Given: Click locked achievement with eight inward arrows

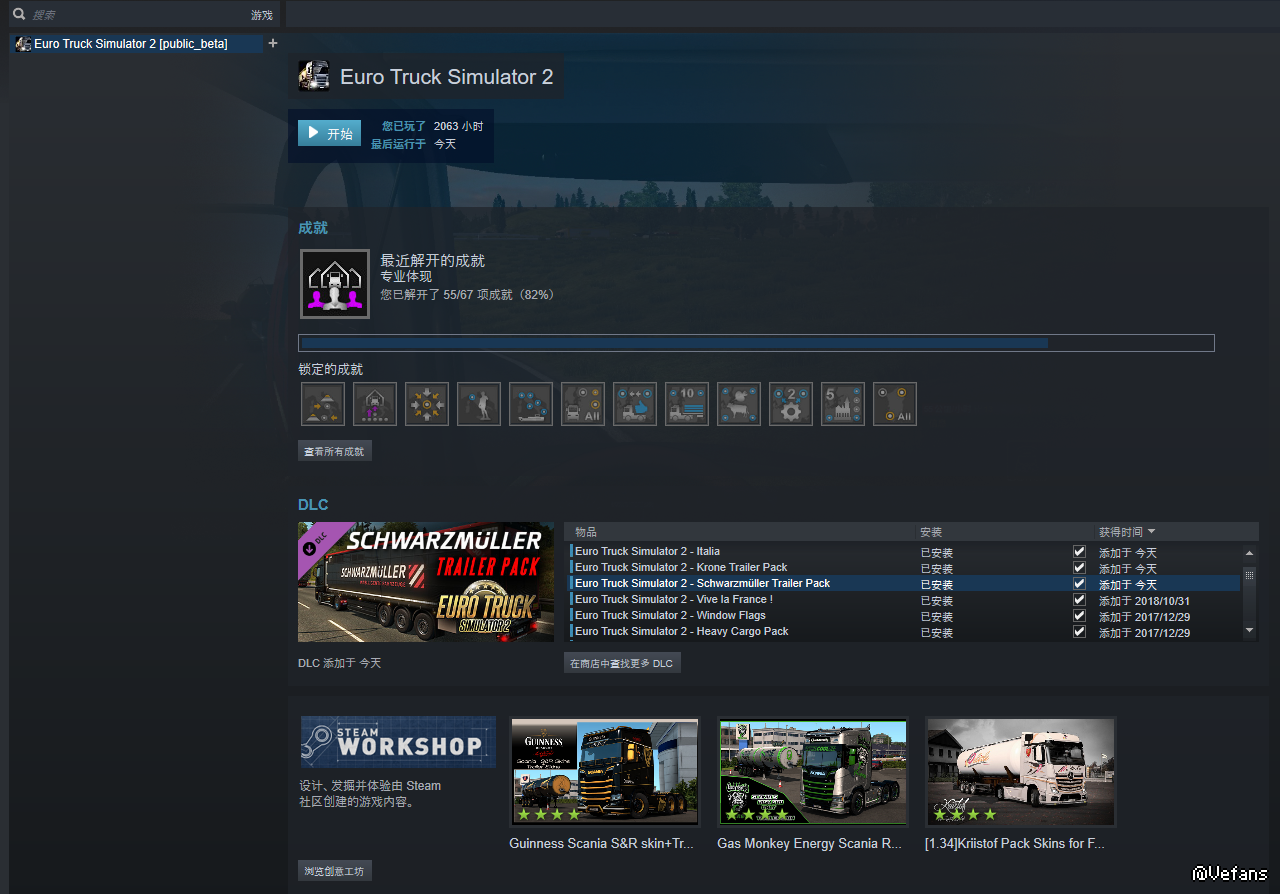Looking at the screenshot, I should (x=427, y=404).
